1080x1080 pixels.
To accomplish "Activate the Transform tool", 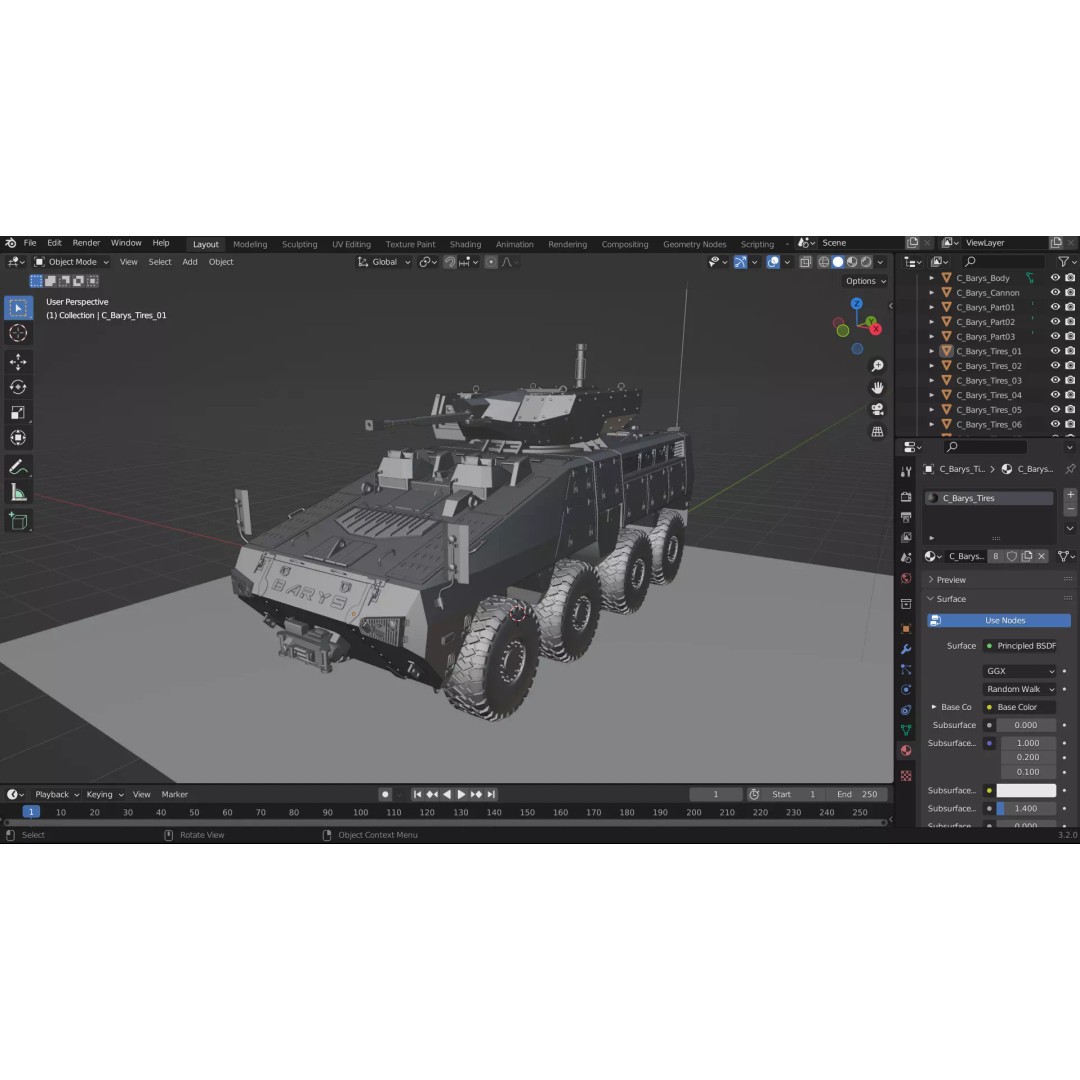I will click(x=18, y=438).
